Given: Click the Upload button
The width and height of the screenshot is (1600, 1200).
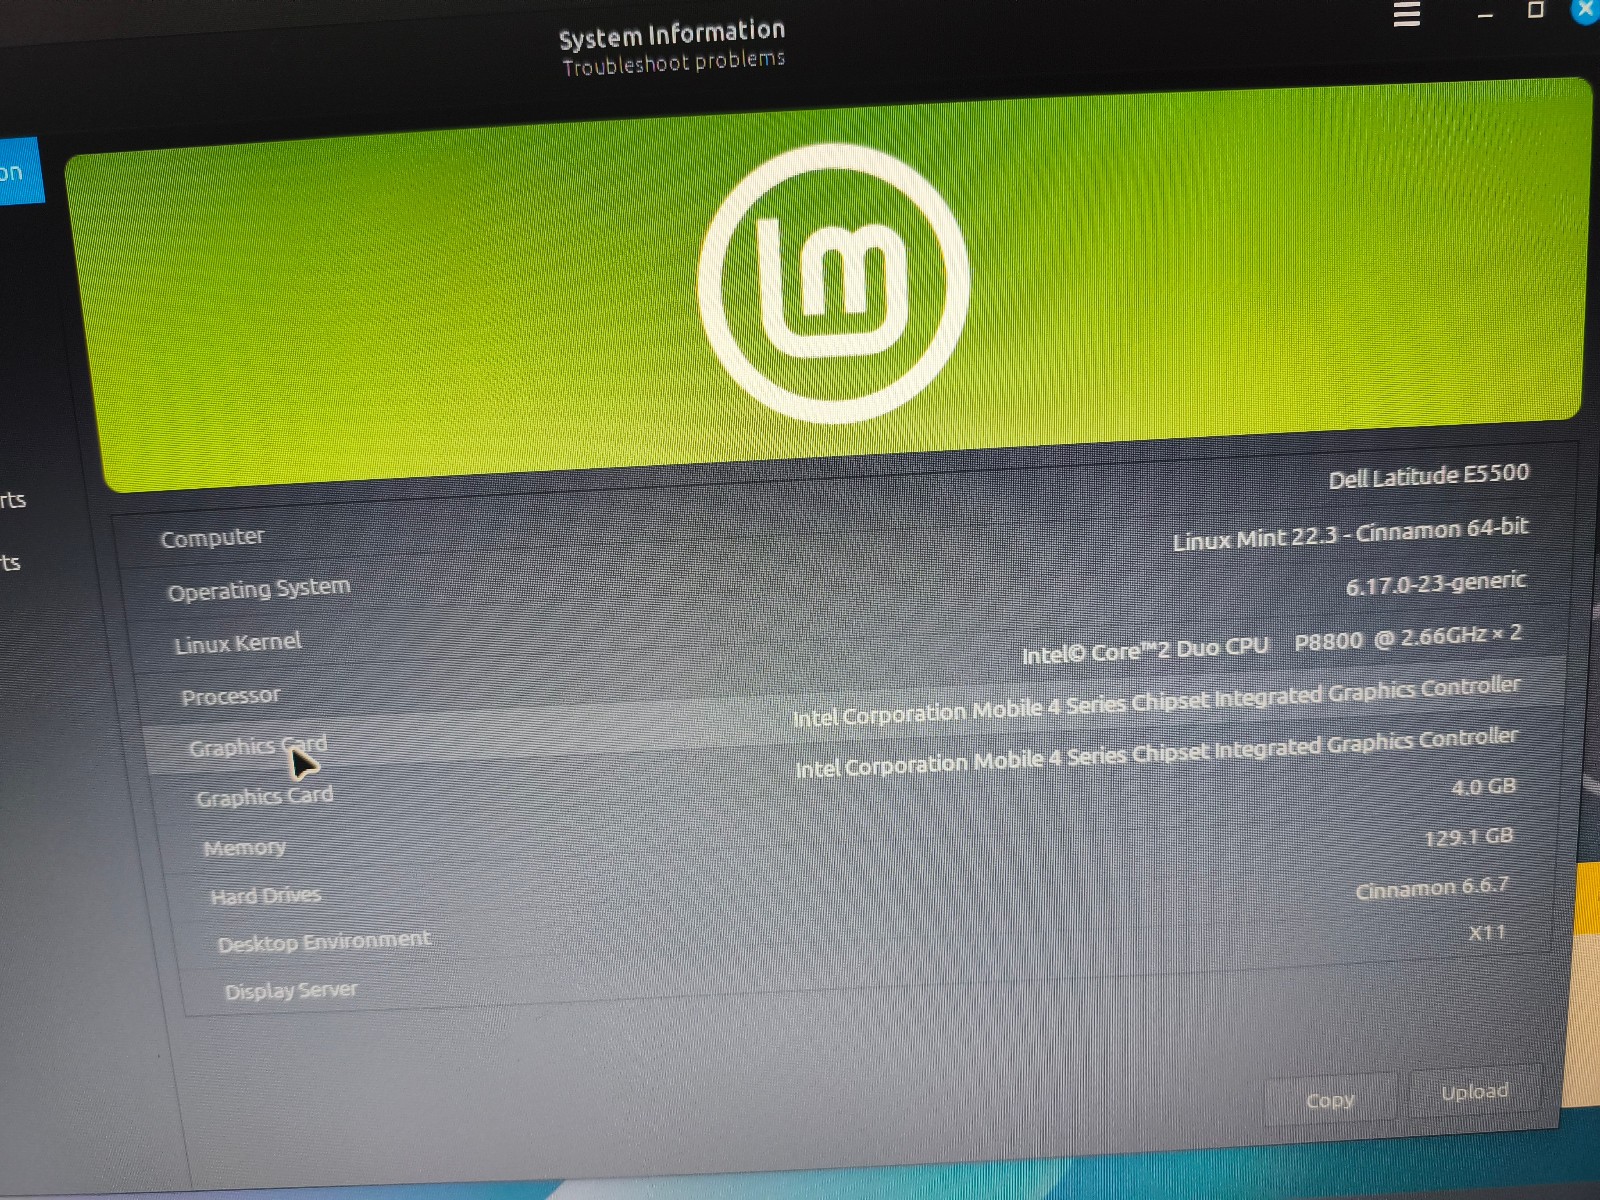Looking at the screenshot, I should tap(1475, 1092).
